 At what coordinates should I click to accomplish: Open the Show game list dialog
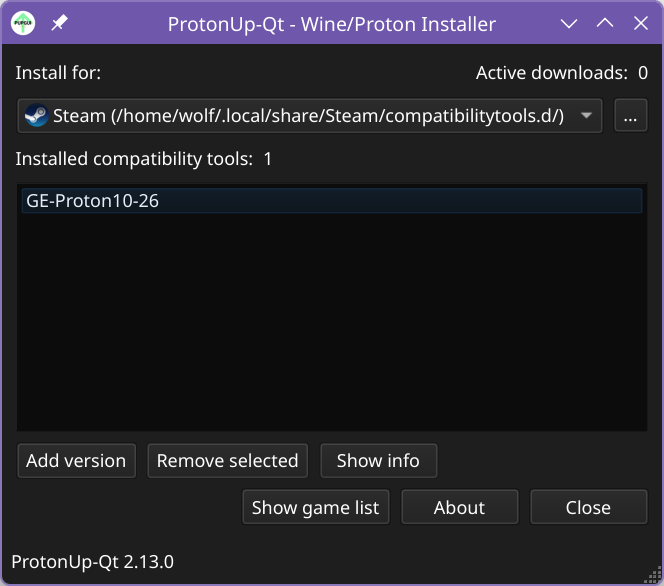315,507
